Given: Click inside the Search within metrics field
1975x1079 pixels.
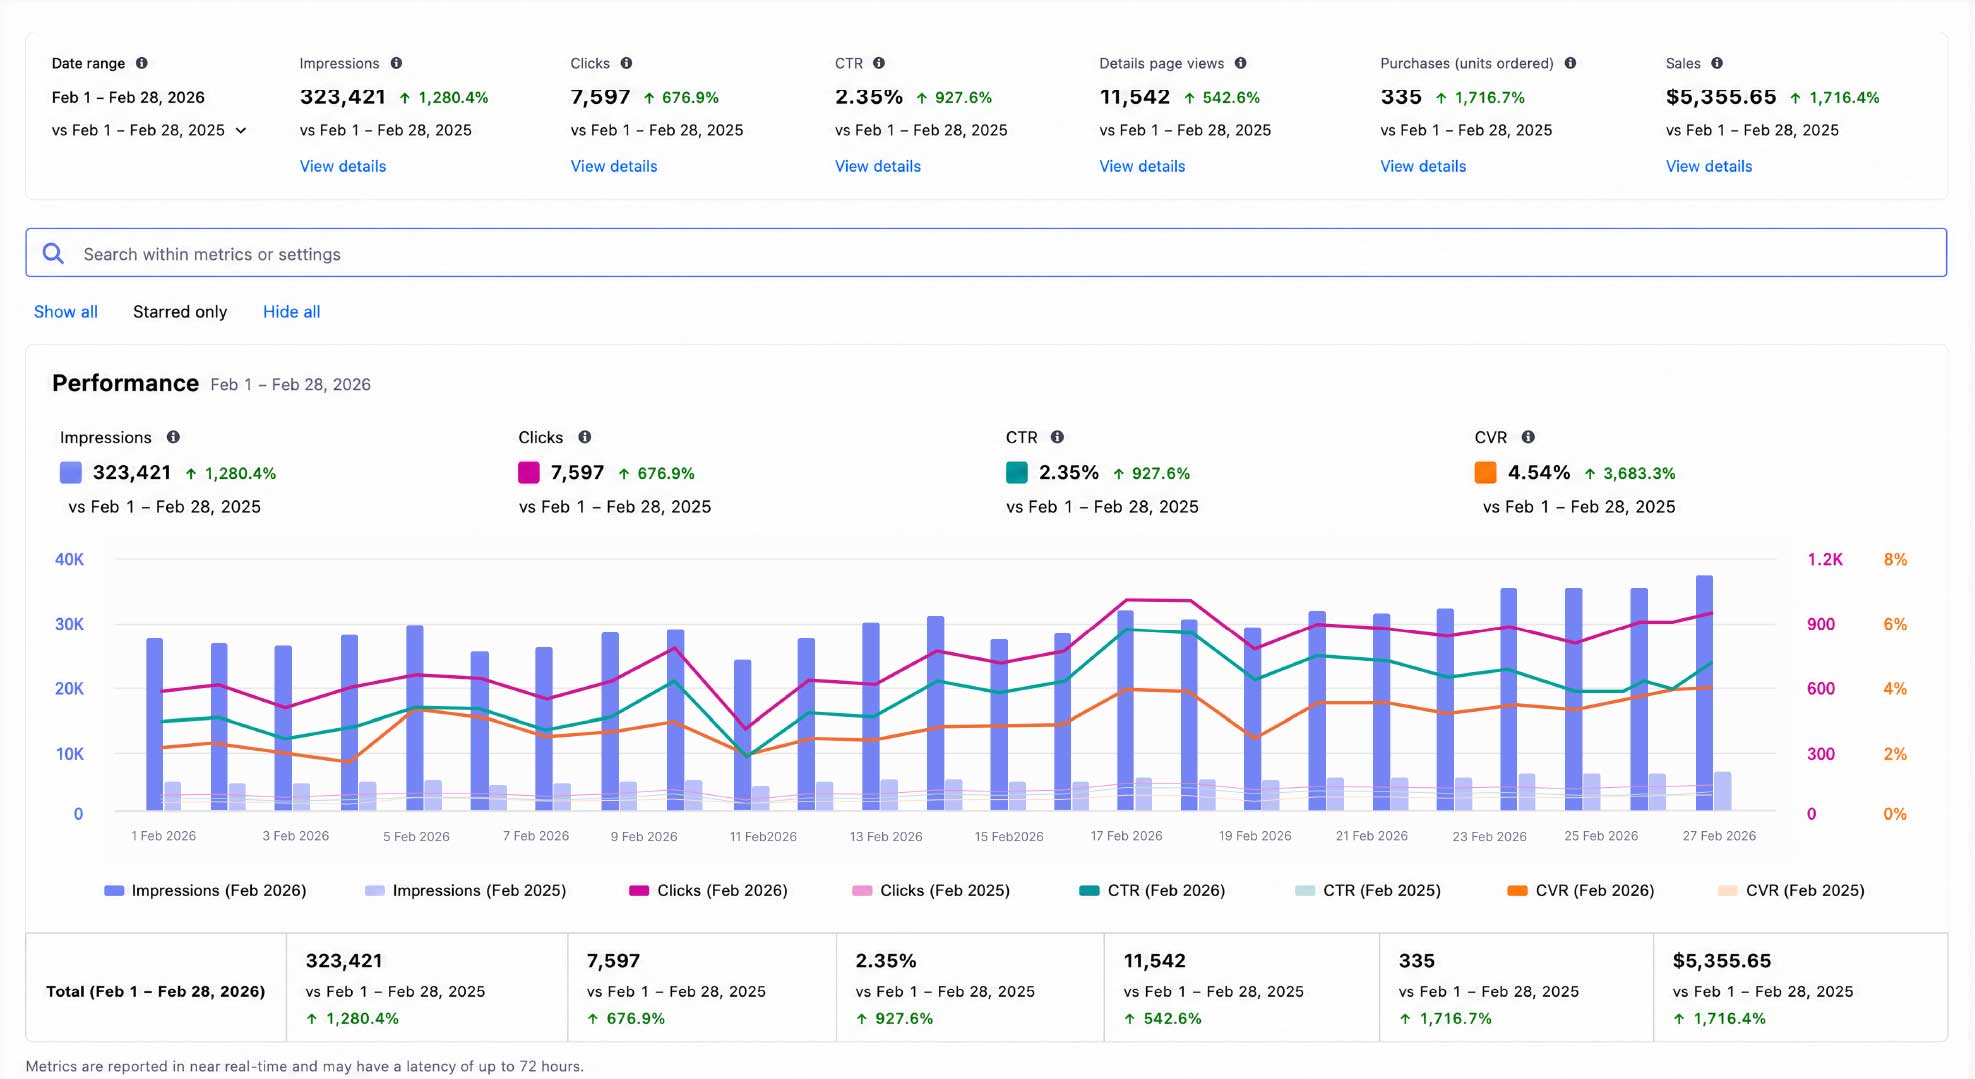Looking at the screenshot, I should tap(986, 253).
